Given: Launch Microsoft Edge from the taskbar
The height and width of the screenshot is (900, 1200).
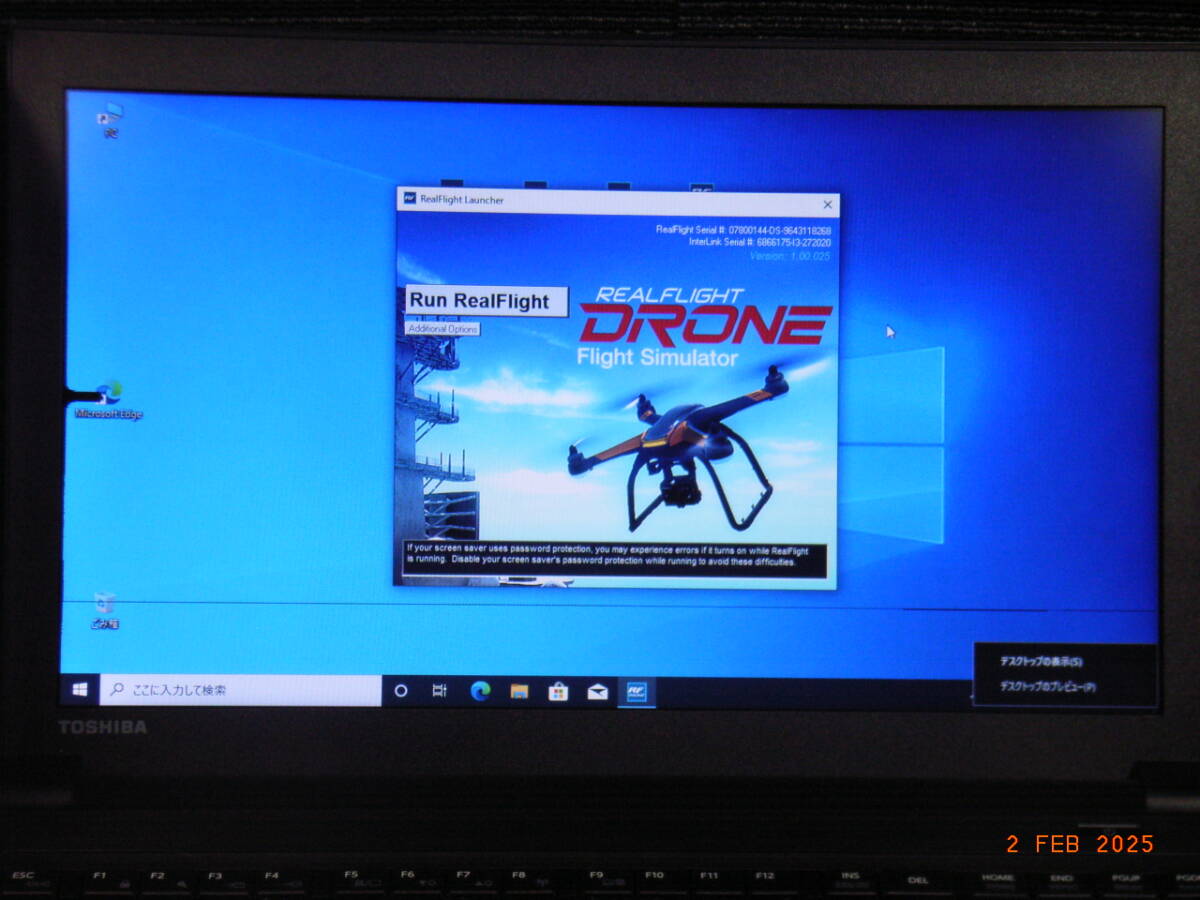Looking at the screenshot, I should (480, 690).
